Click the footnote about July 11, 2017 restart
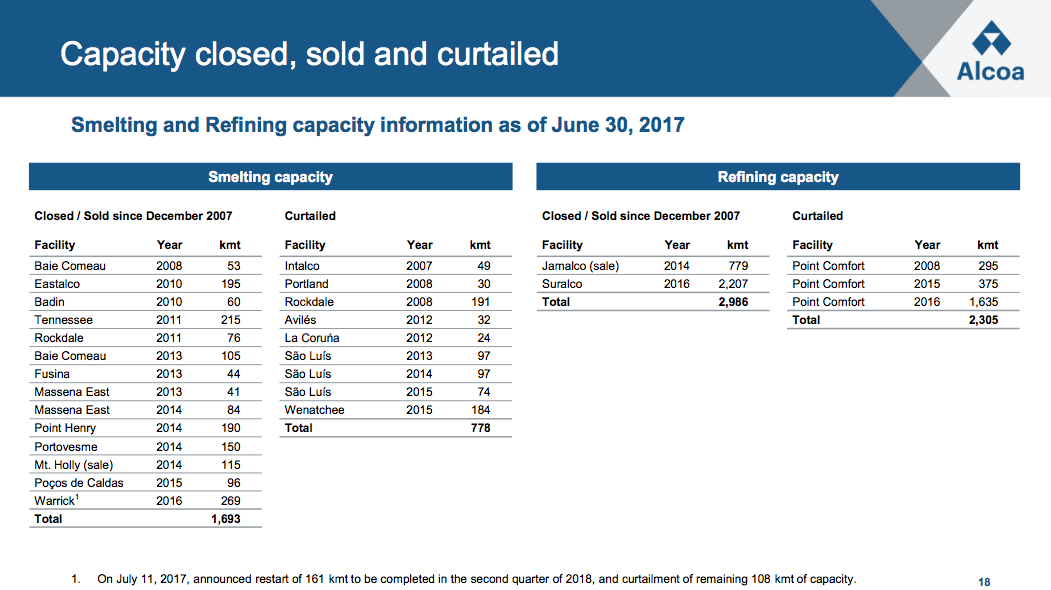The image size is (1051, 590). click(x=476, y=579)
